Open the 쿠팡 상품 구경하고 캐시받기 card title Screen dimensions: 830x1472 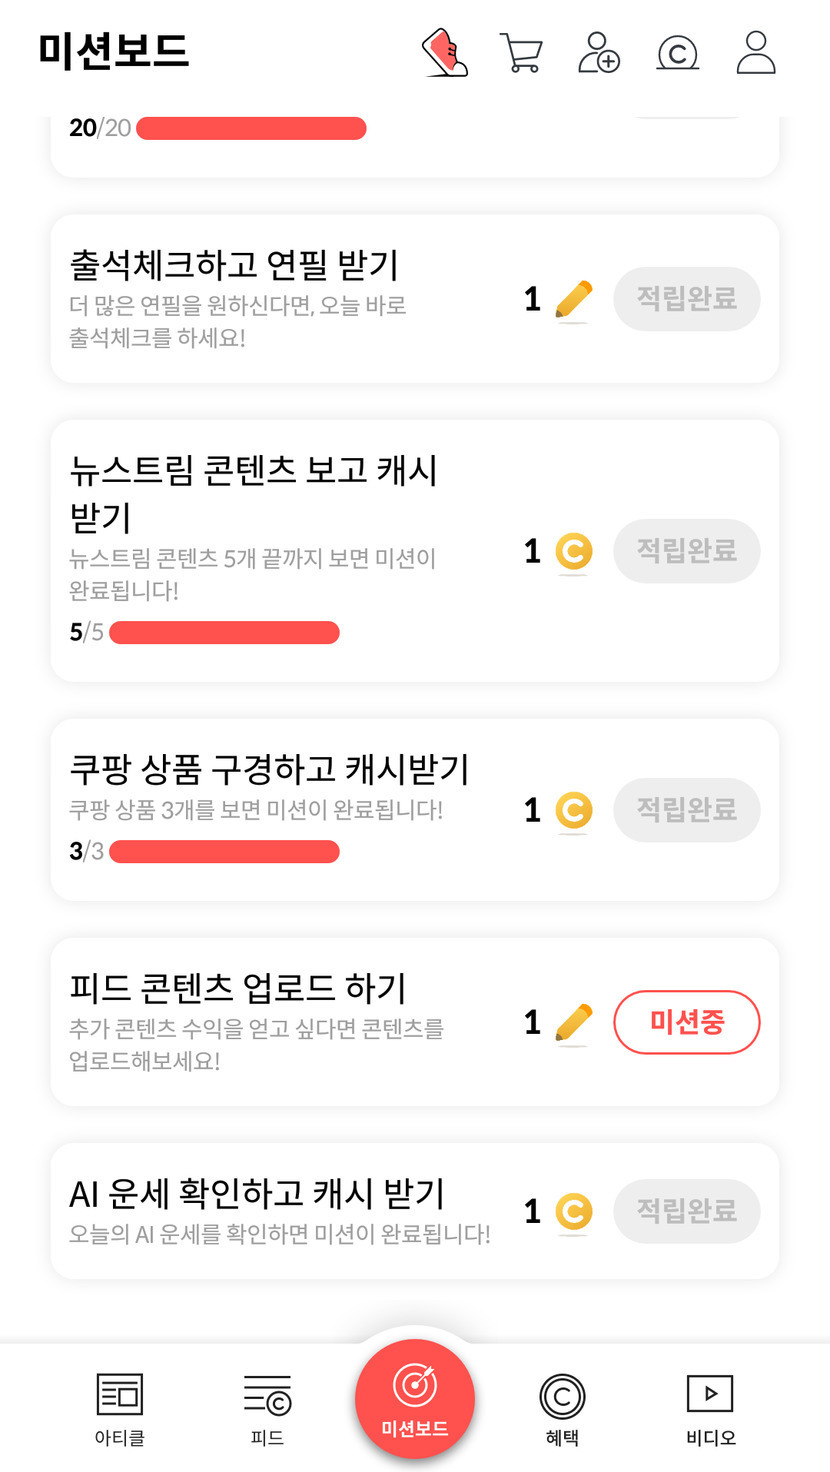point(269,769)
